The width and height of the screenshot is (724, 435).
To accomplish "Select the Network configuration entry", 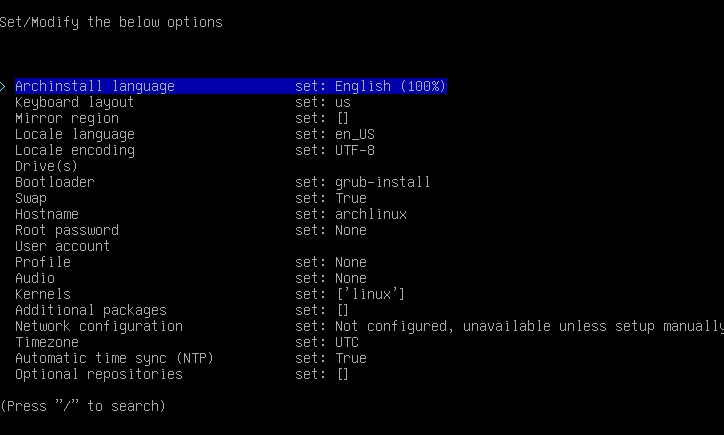I will coord(99,326).
